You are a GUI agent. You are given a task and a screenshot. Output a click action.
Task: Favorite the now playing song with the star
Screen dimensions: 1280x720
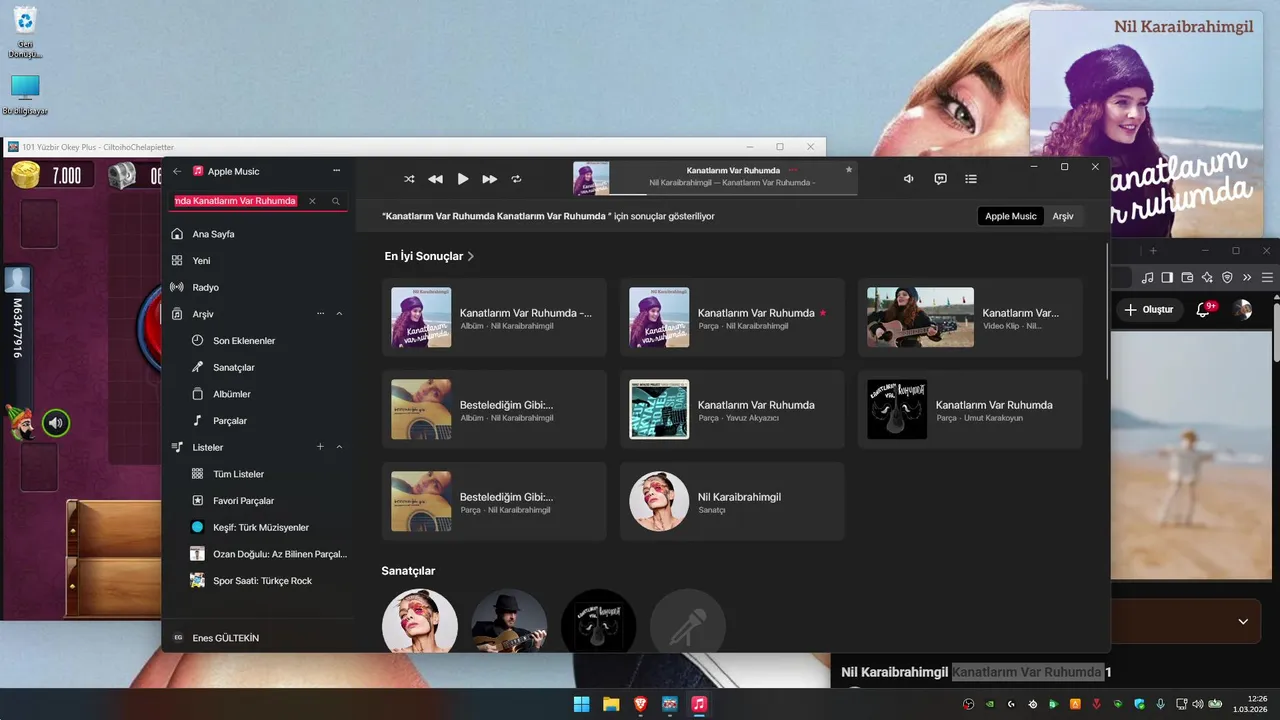849,170
